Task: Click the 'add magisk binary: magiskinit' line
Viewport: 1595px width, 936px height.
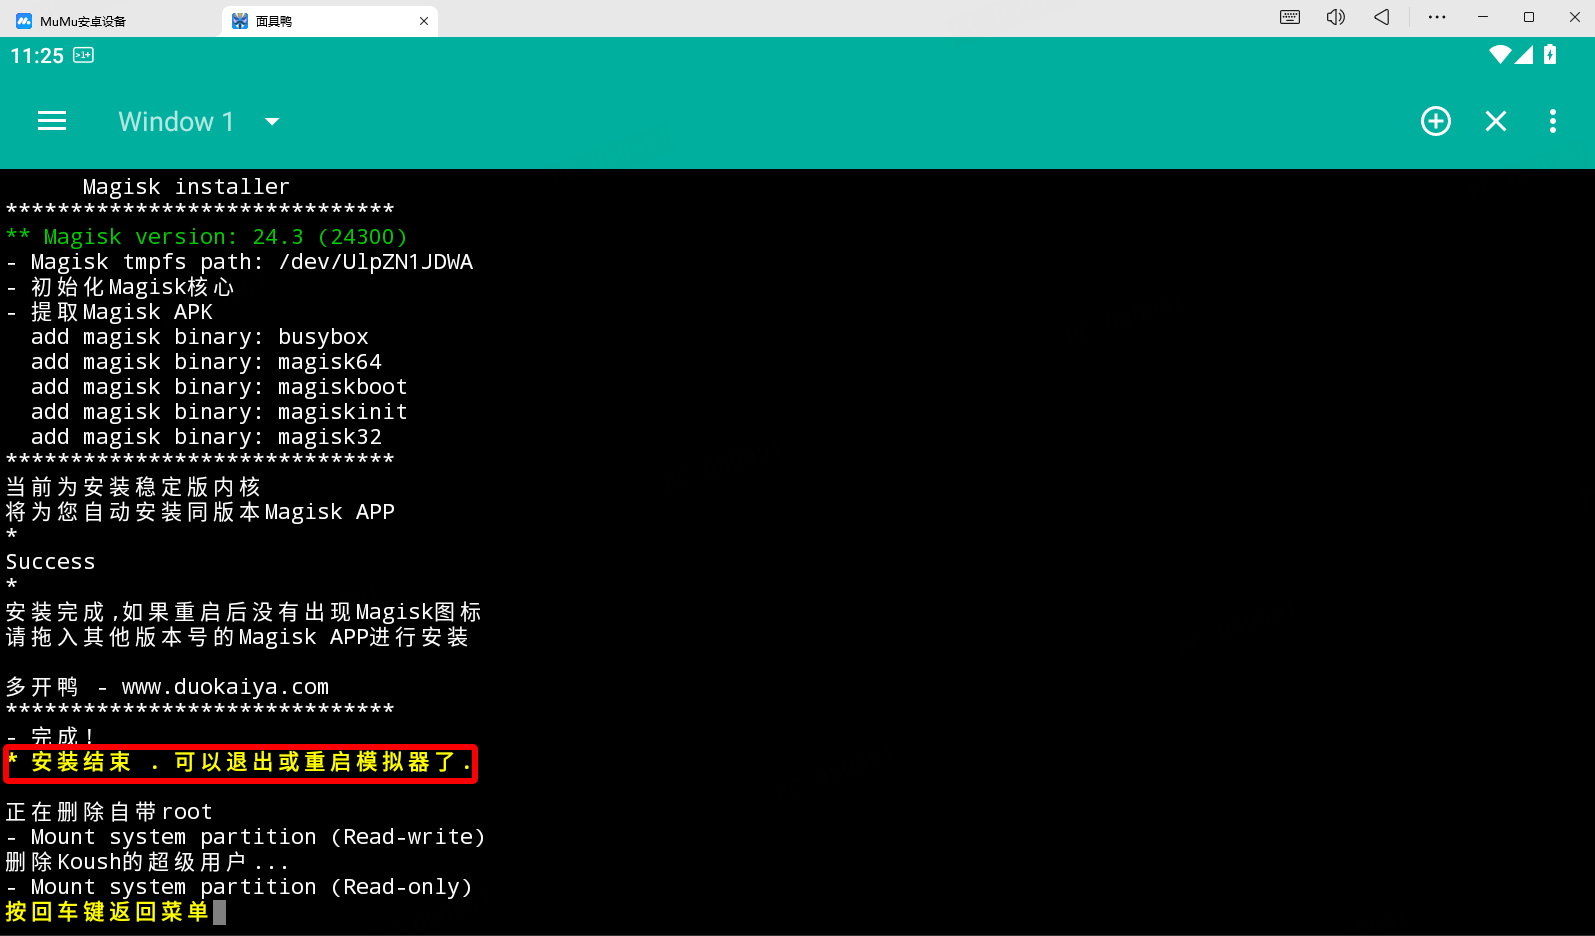Action: [x=219, y=412]
